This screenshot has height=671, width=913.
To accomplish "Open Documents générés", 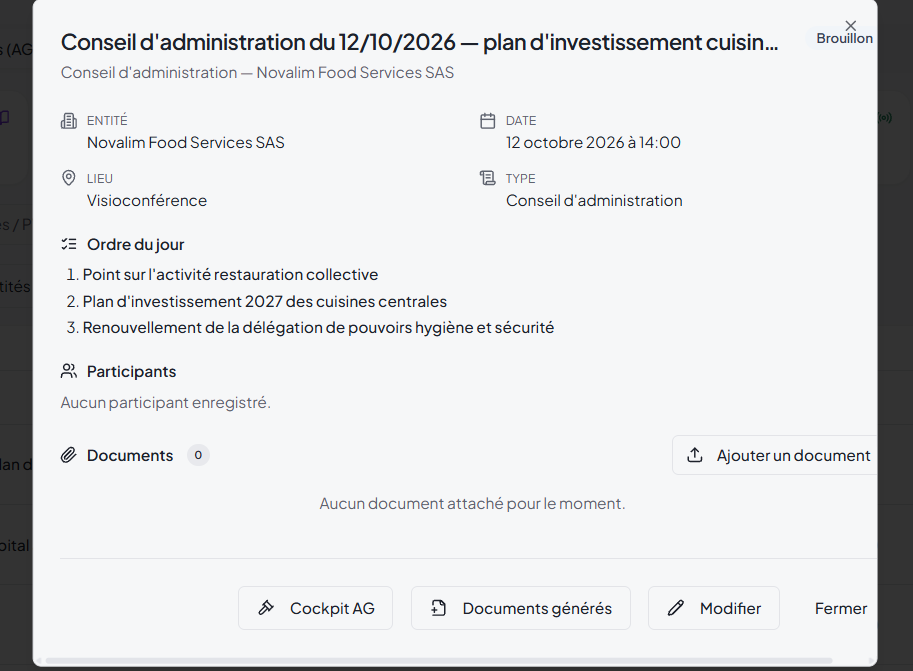I will point(521,608).
